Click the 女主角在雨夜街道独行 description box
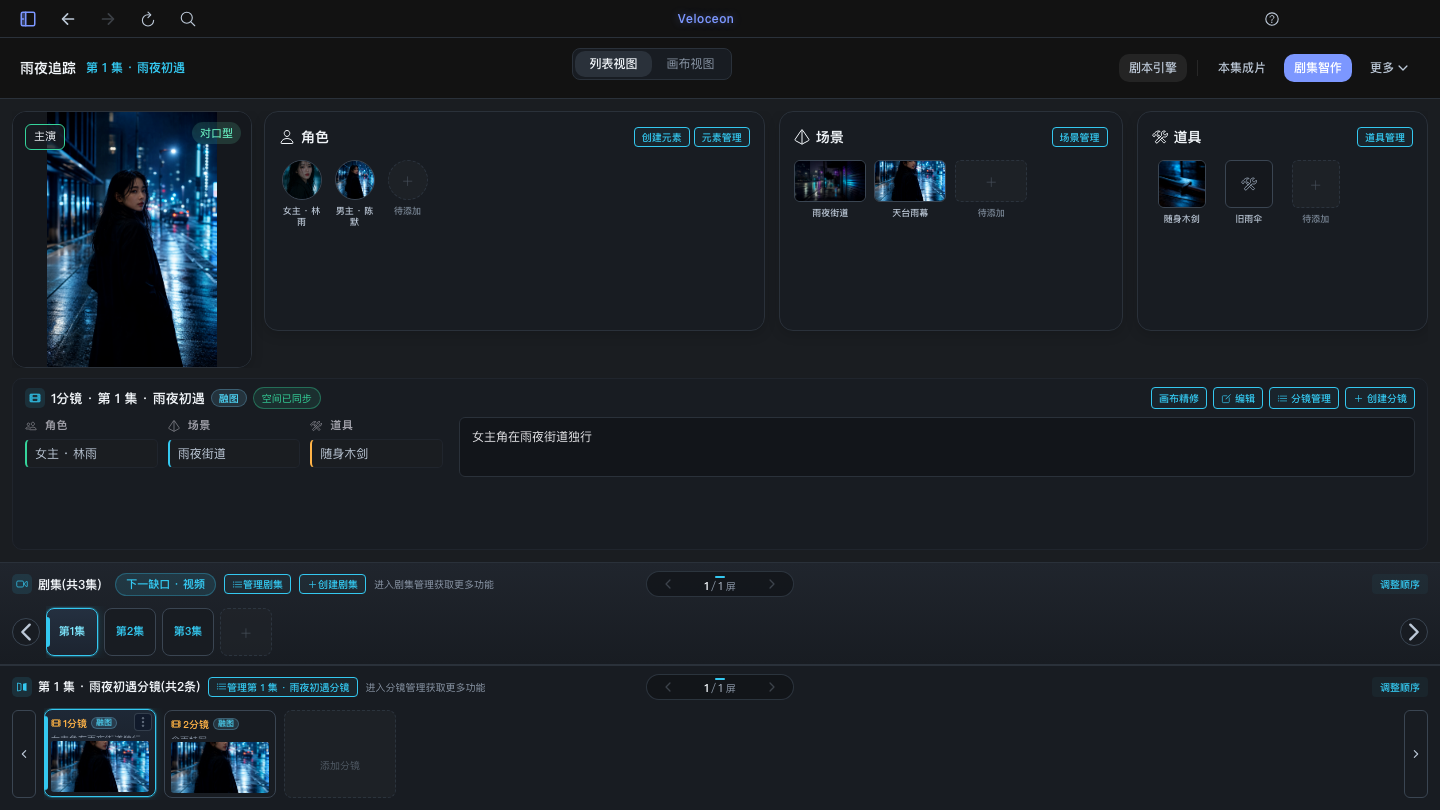 tap(937, 447)
